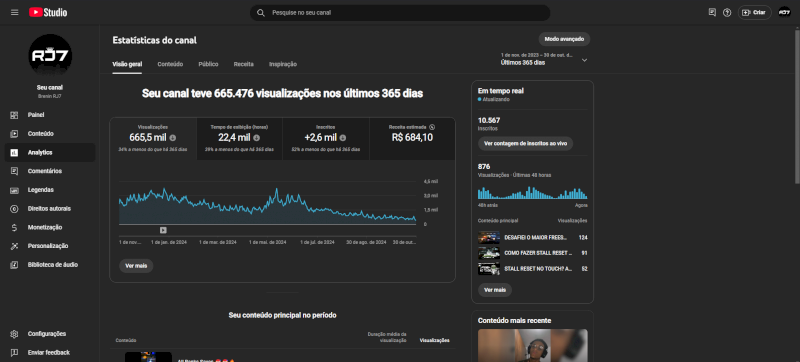Click info icon beside 665,5 mil views
Screen dimensions: 800x362
tap(172, 138)
